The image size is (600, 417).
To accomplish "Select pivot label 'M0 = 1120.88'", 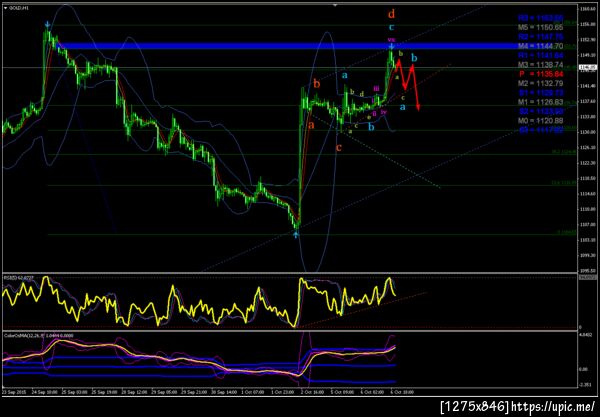I will (540, 121).
